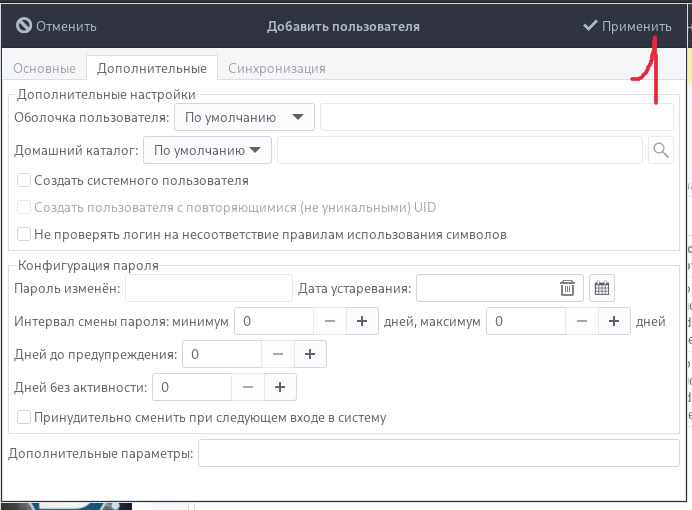The height and width of the screenshot is (510, 692).
Task: Enable 'Создать системного пользователя' checkbox
Action: 24,181
